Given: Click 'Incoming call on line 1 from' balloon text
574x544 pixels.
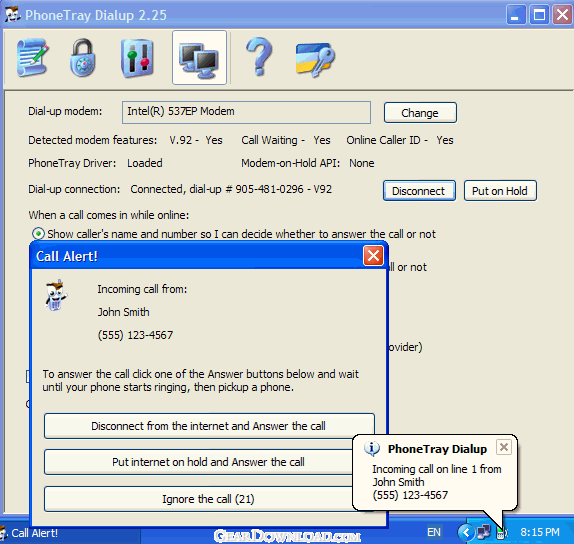Looking at the screenshot, I should pos(437,469).
